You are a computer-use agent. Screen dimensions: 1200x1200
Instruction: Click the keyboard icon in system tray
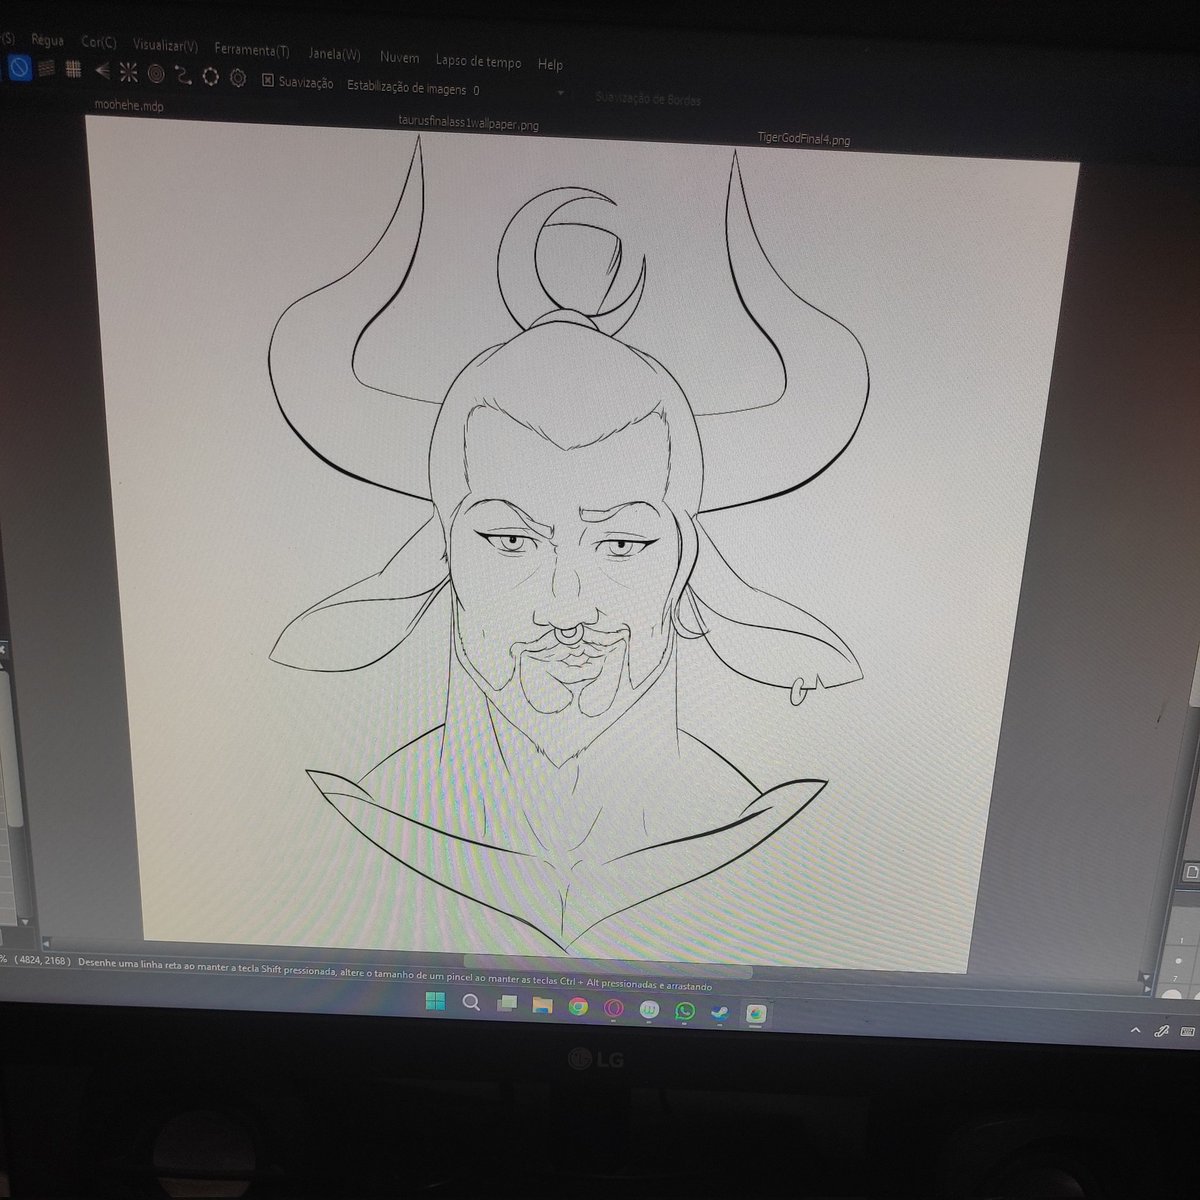pos(1189,1031)
